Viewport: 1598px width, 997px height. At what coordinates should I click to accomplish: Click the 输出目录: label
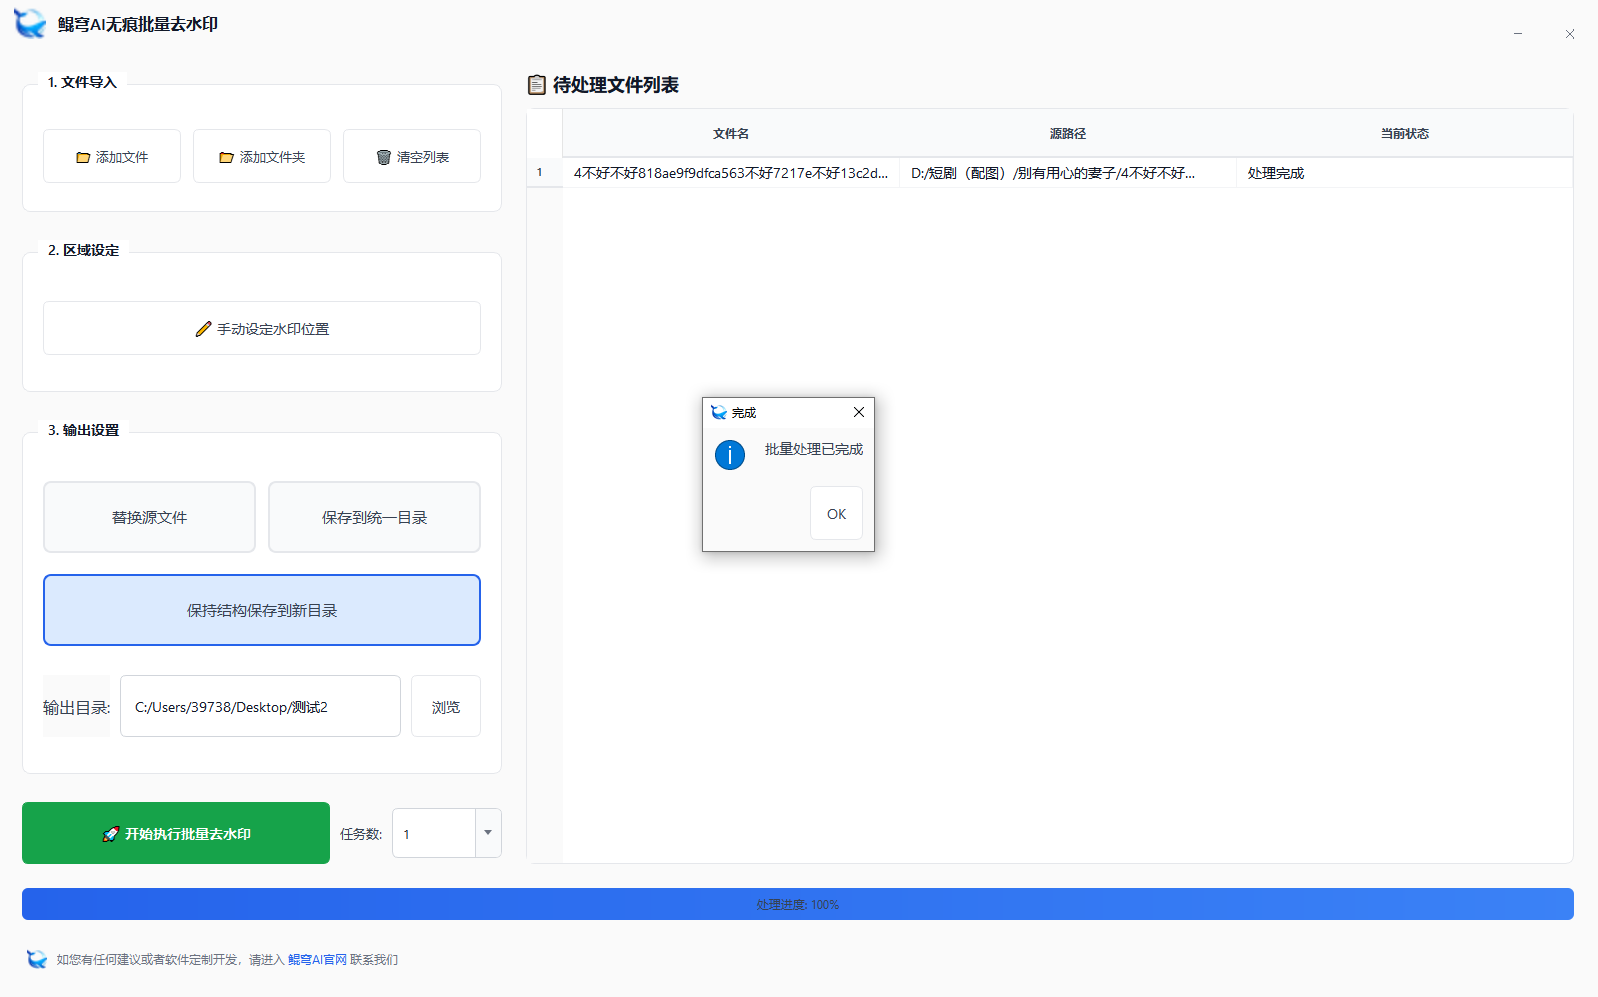coord(76,707)
